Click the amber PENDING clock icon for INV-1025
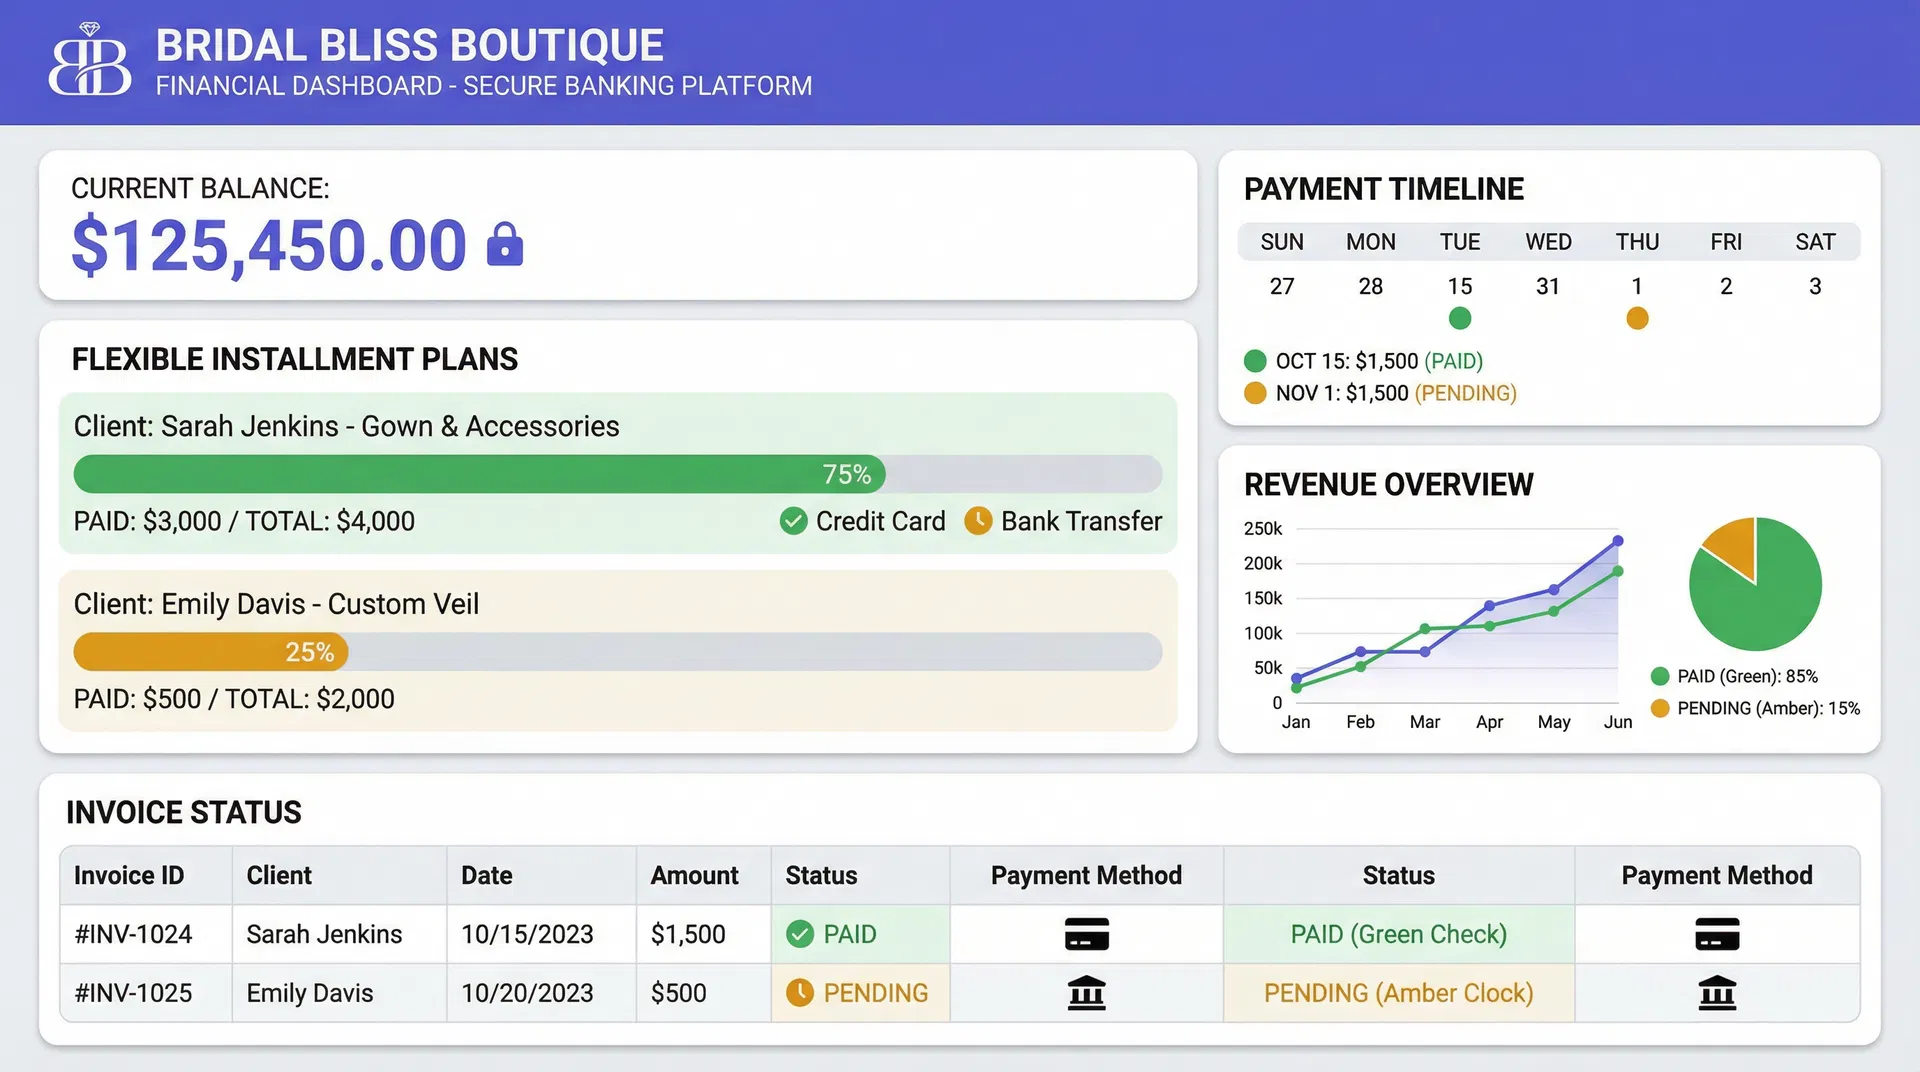The image size is (1920, 1072). (x=800, y=993)
